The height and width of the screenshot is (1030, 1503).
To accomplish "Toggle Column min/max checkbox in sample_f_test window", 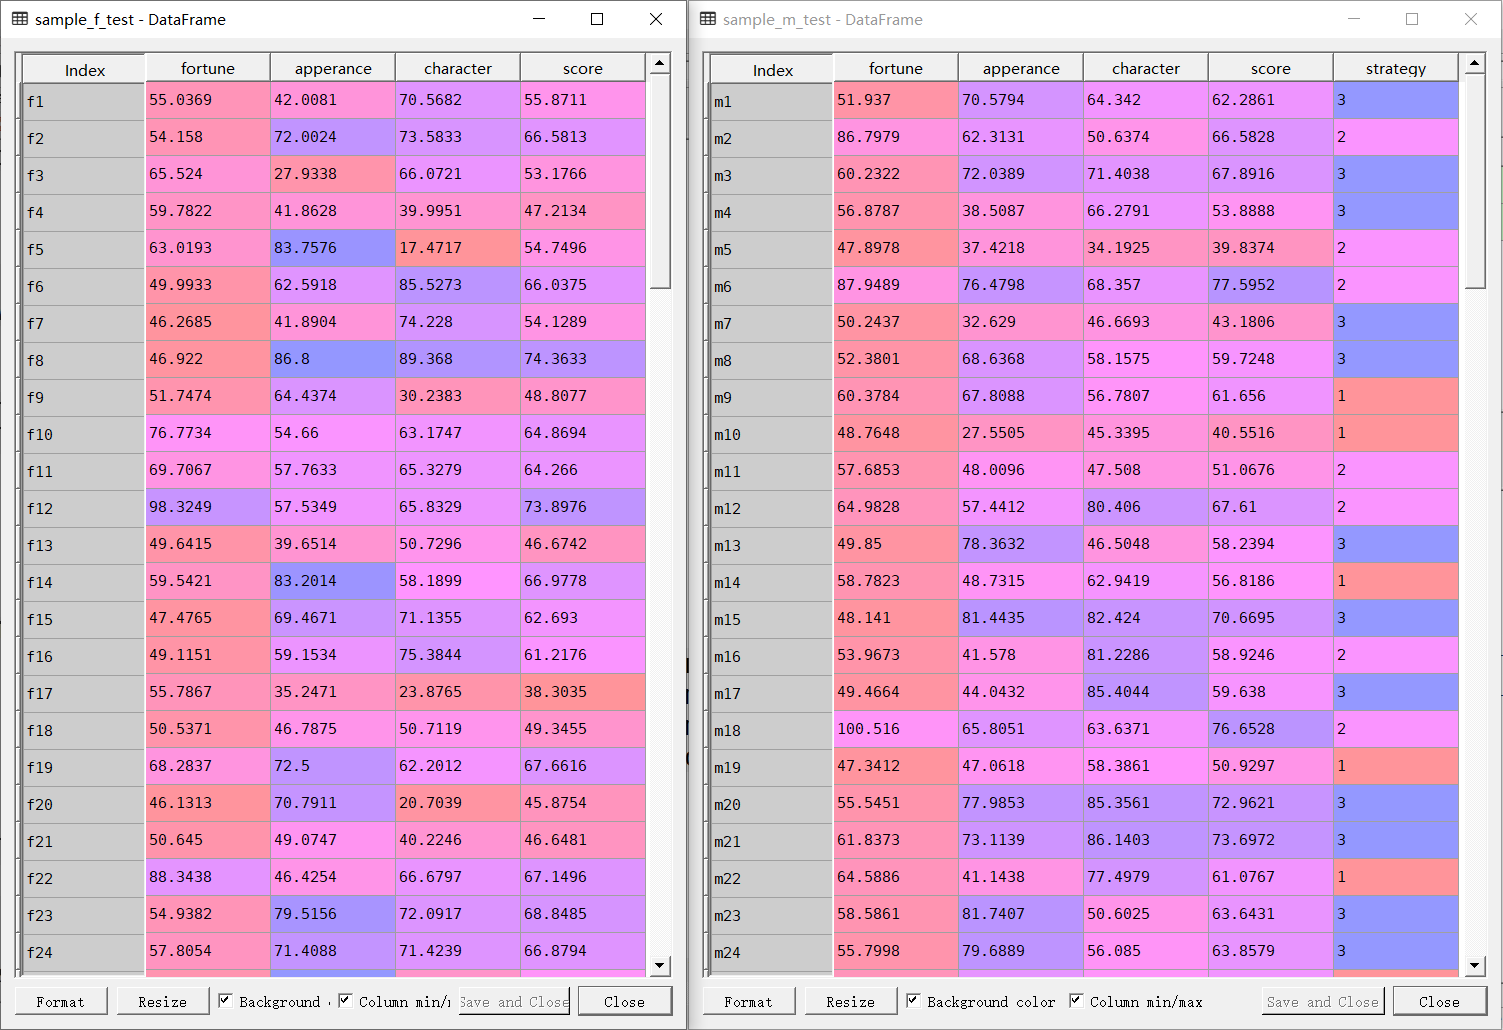I will pyautogui.click(x=345, y=1000).
